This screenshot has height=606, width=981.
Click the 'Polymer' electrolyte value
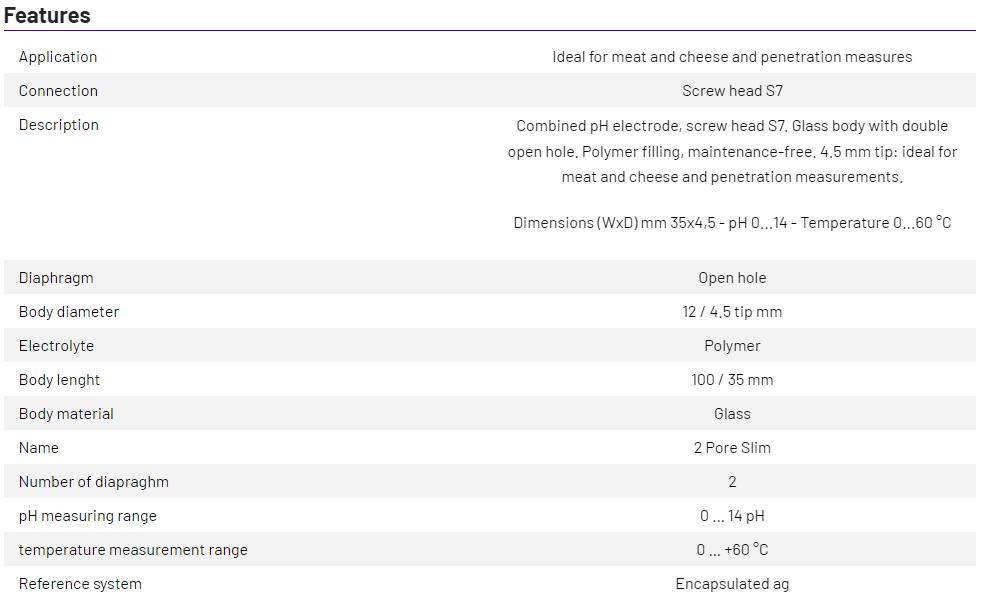point(732,346)
